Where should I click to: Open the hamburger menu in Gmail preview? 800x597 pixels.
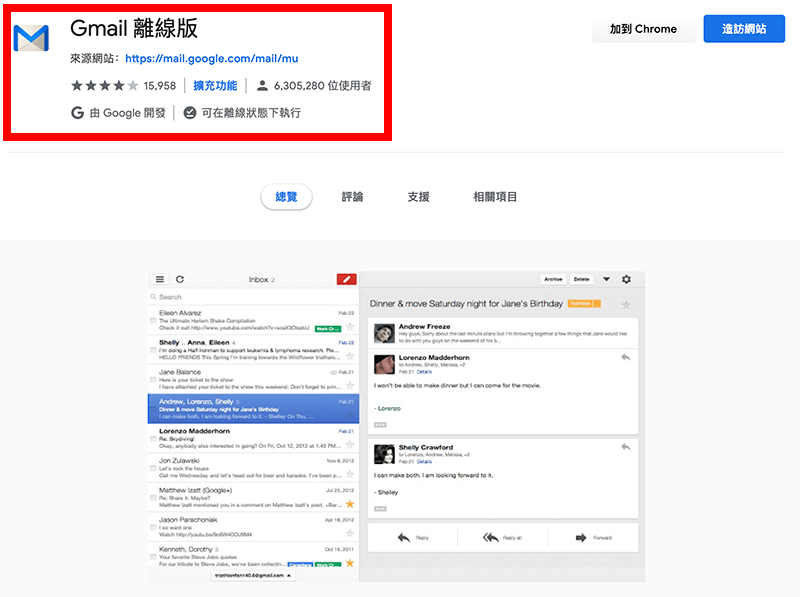[x=160, y=280]
